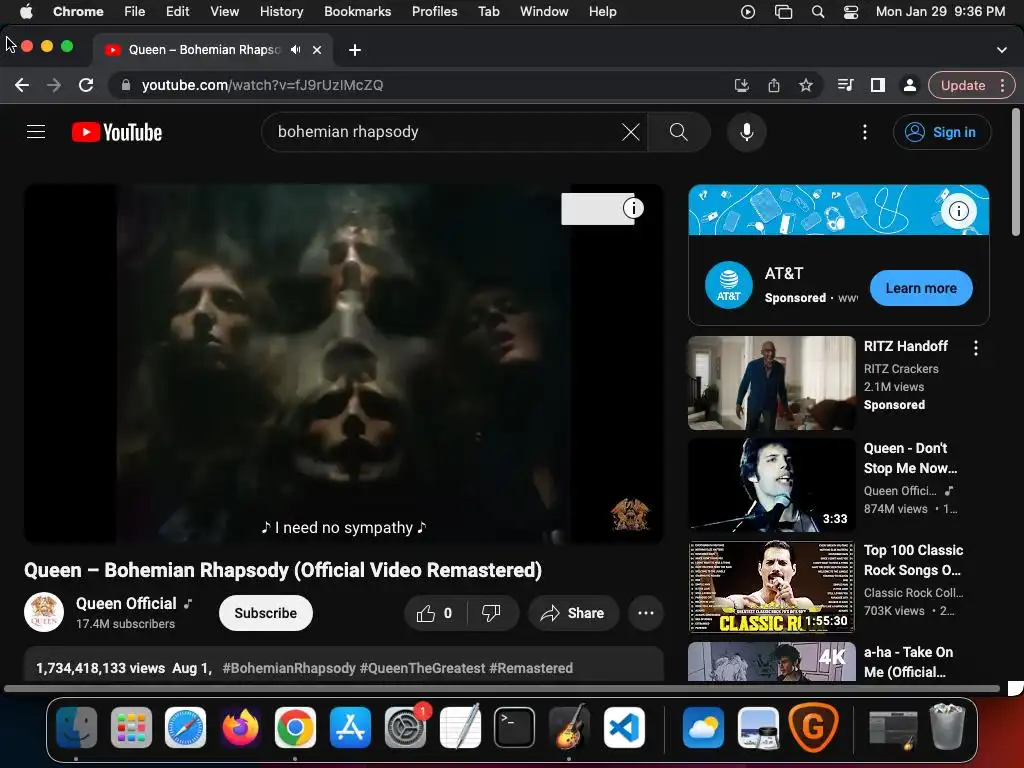Click the Update button in Chrome
Viewport: 1024px width, 768px height.
point(963,85)
